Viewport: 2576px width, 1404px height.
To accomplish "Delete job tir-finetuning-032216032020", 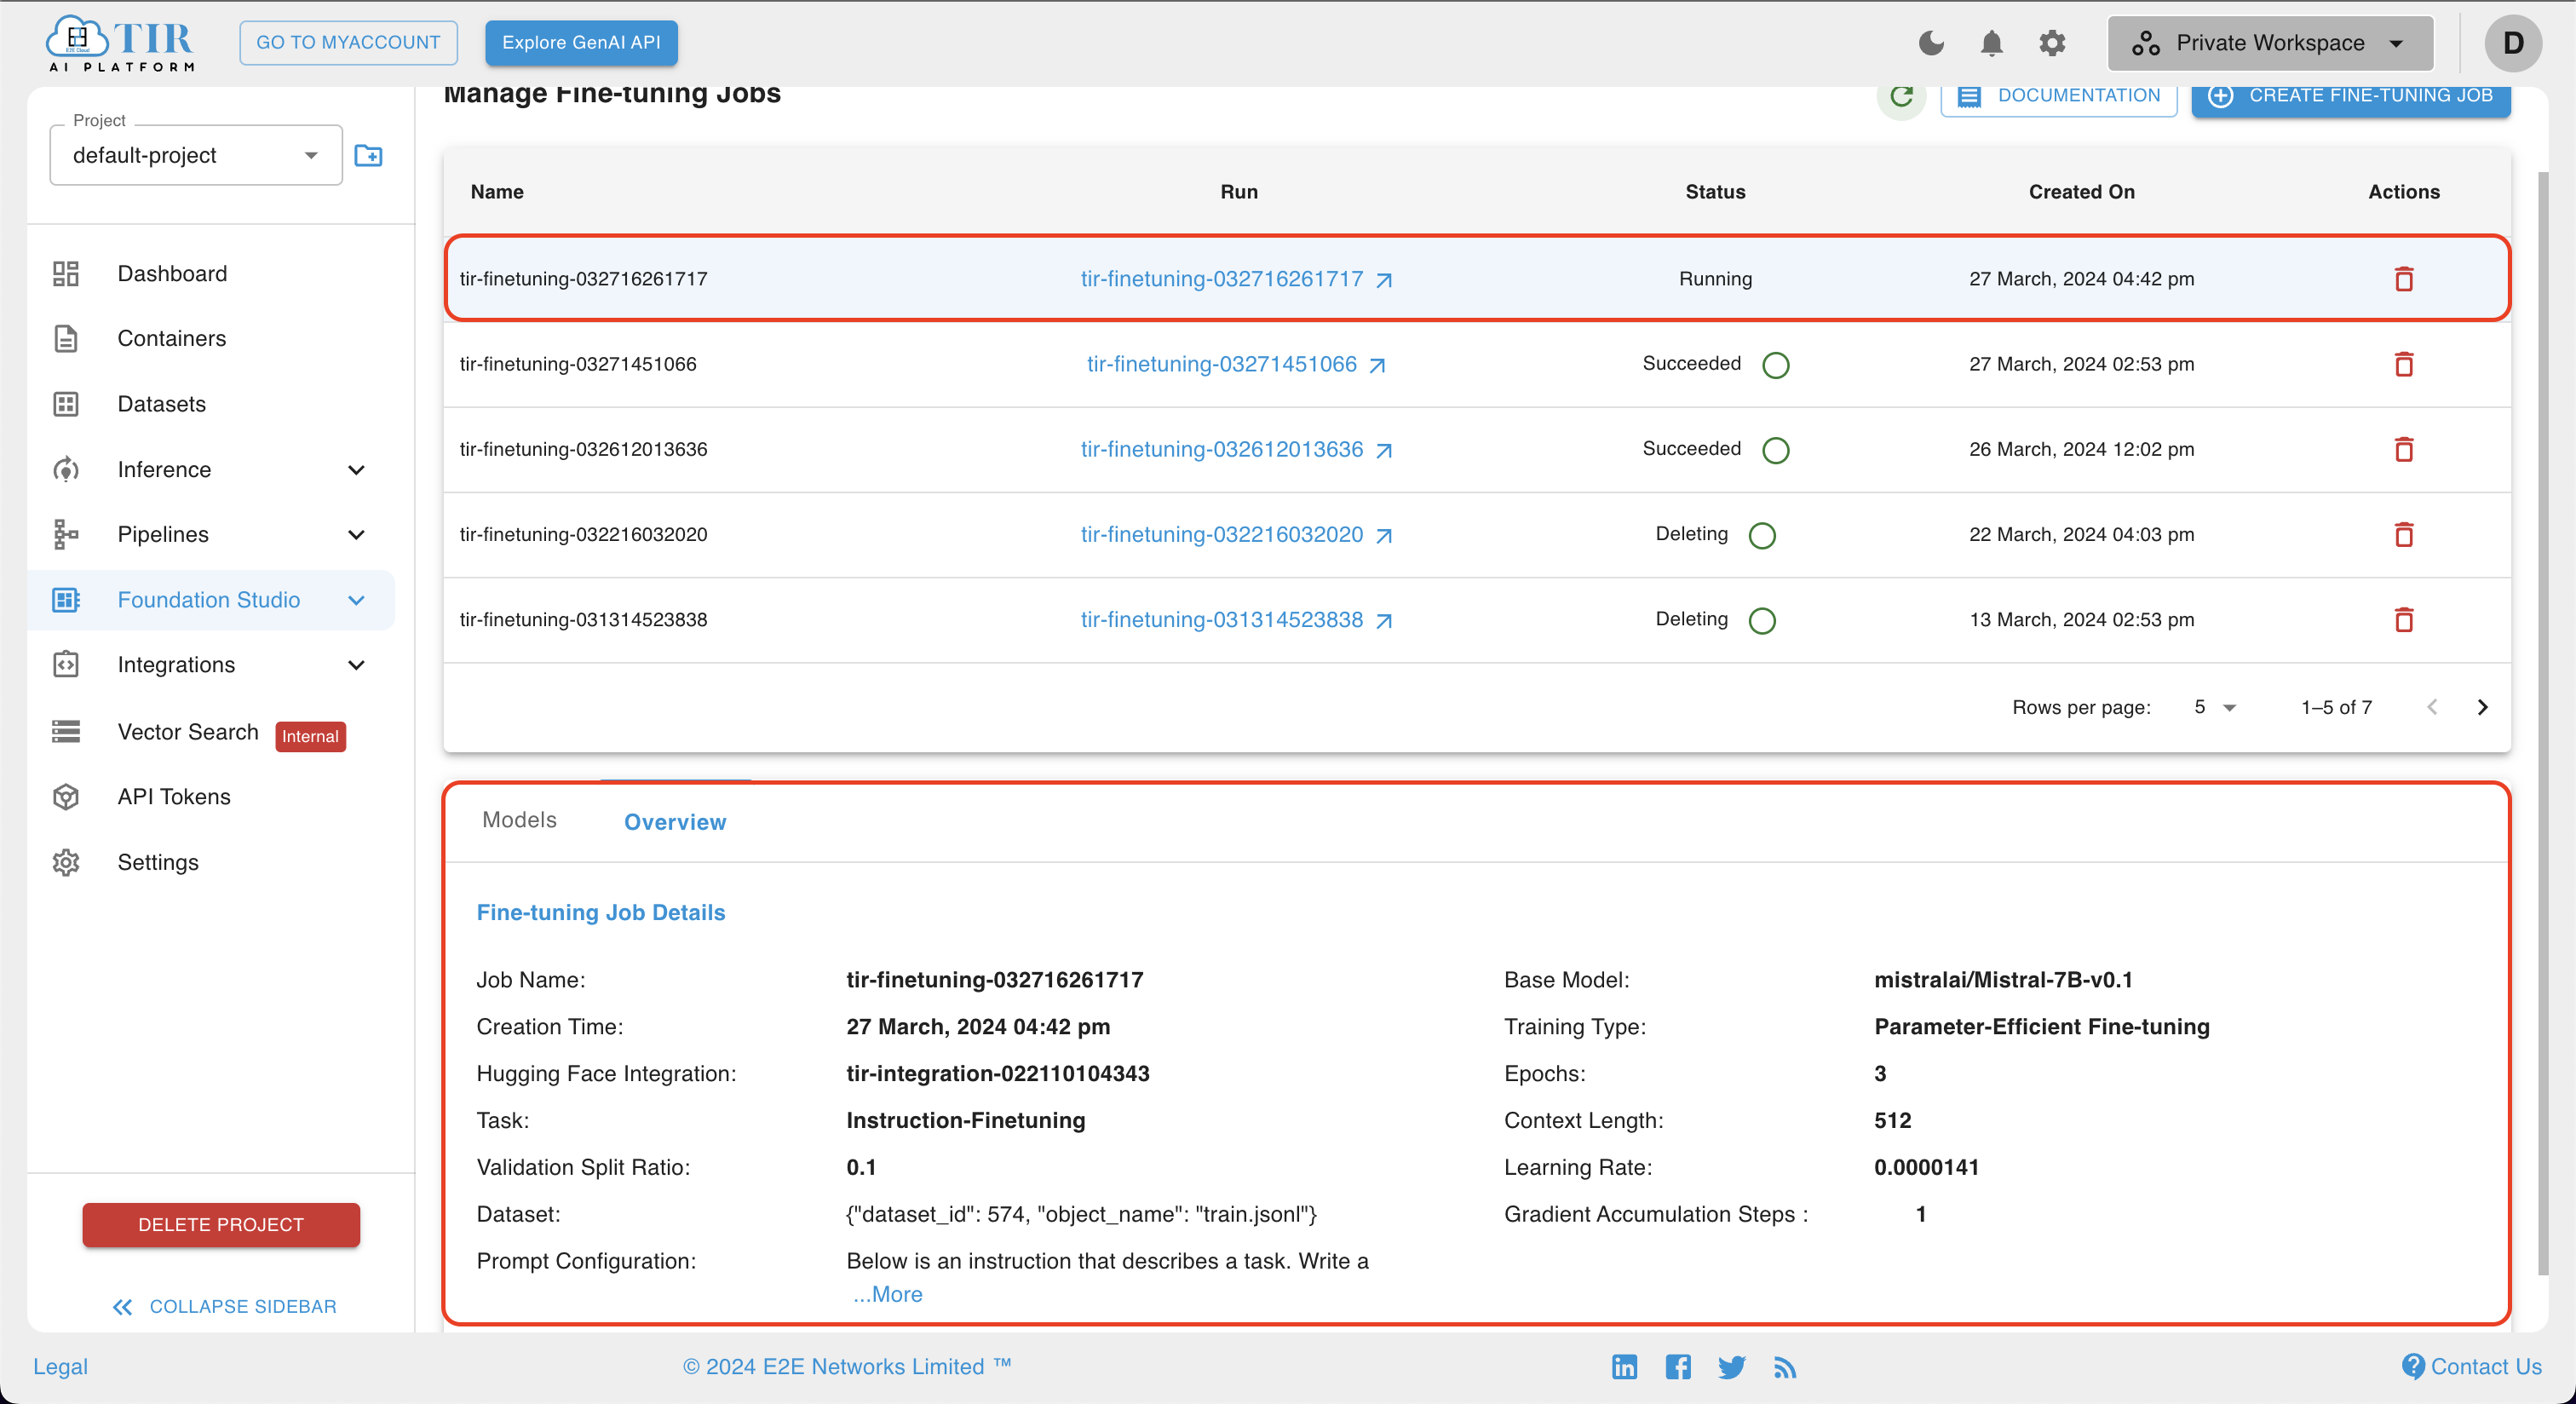I will point(2403,534).
